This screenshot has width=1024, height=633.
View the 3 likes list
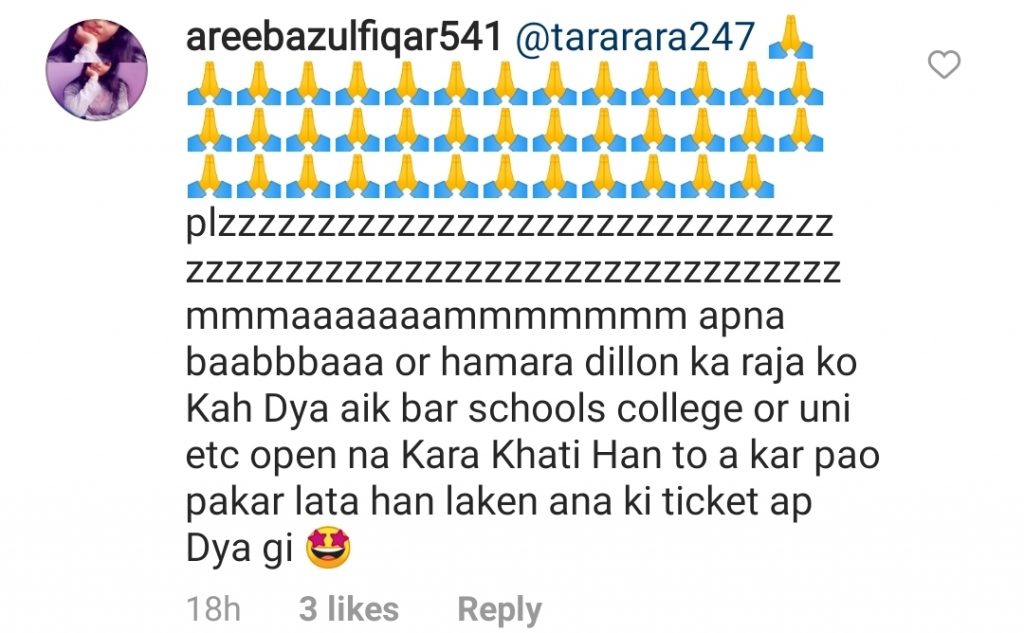pyautogui.click(x=349, y=609)
